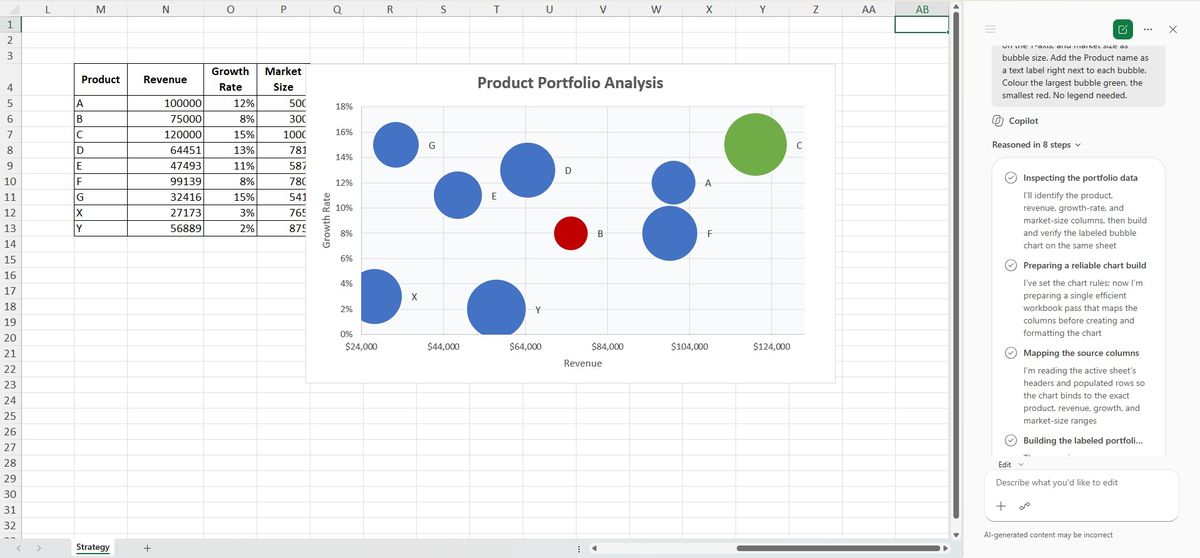Select row header 10
This screenshot has height=558, width=1200.
9,182
